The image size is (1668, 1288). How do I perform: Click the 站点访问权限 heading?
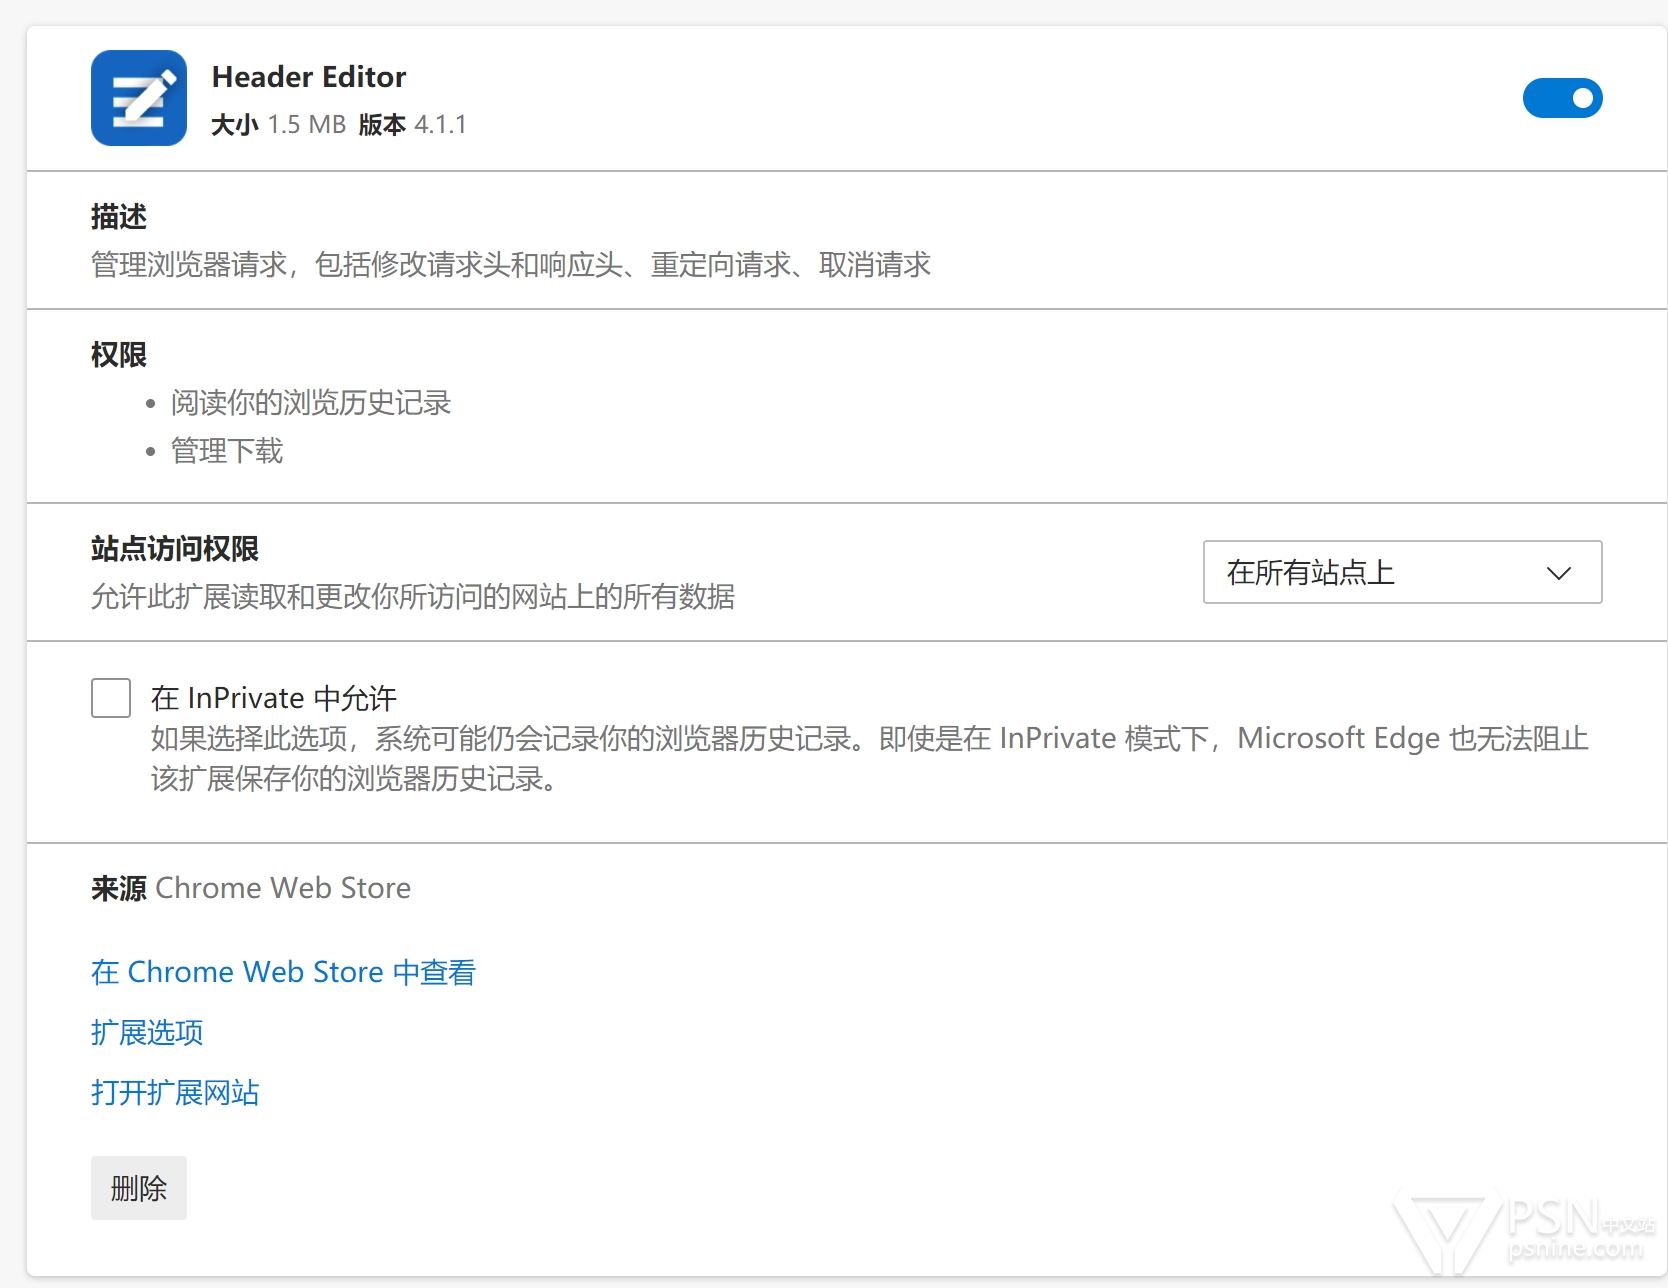point(175,549)
